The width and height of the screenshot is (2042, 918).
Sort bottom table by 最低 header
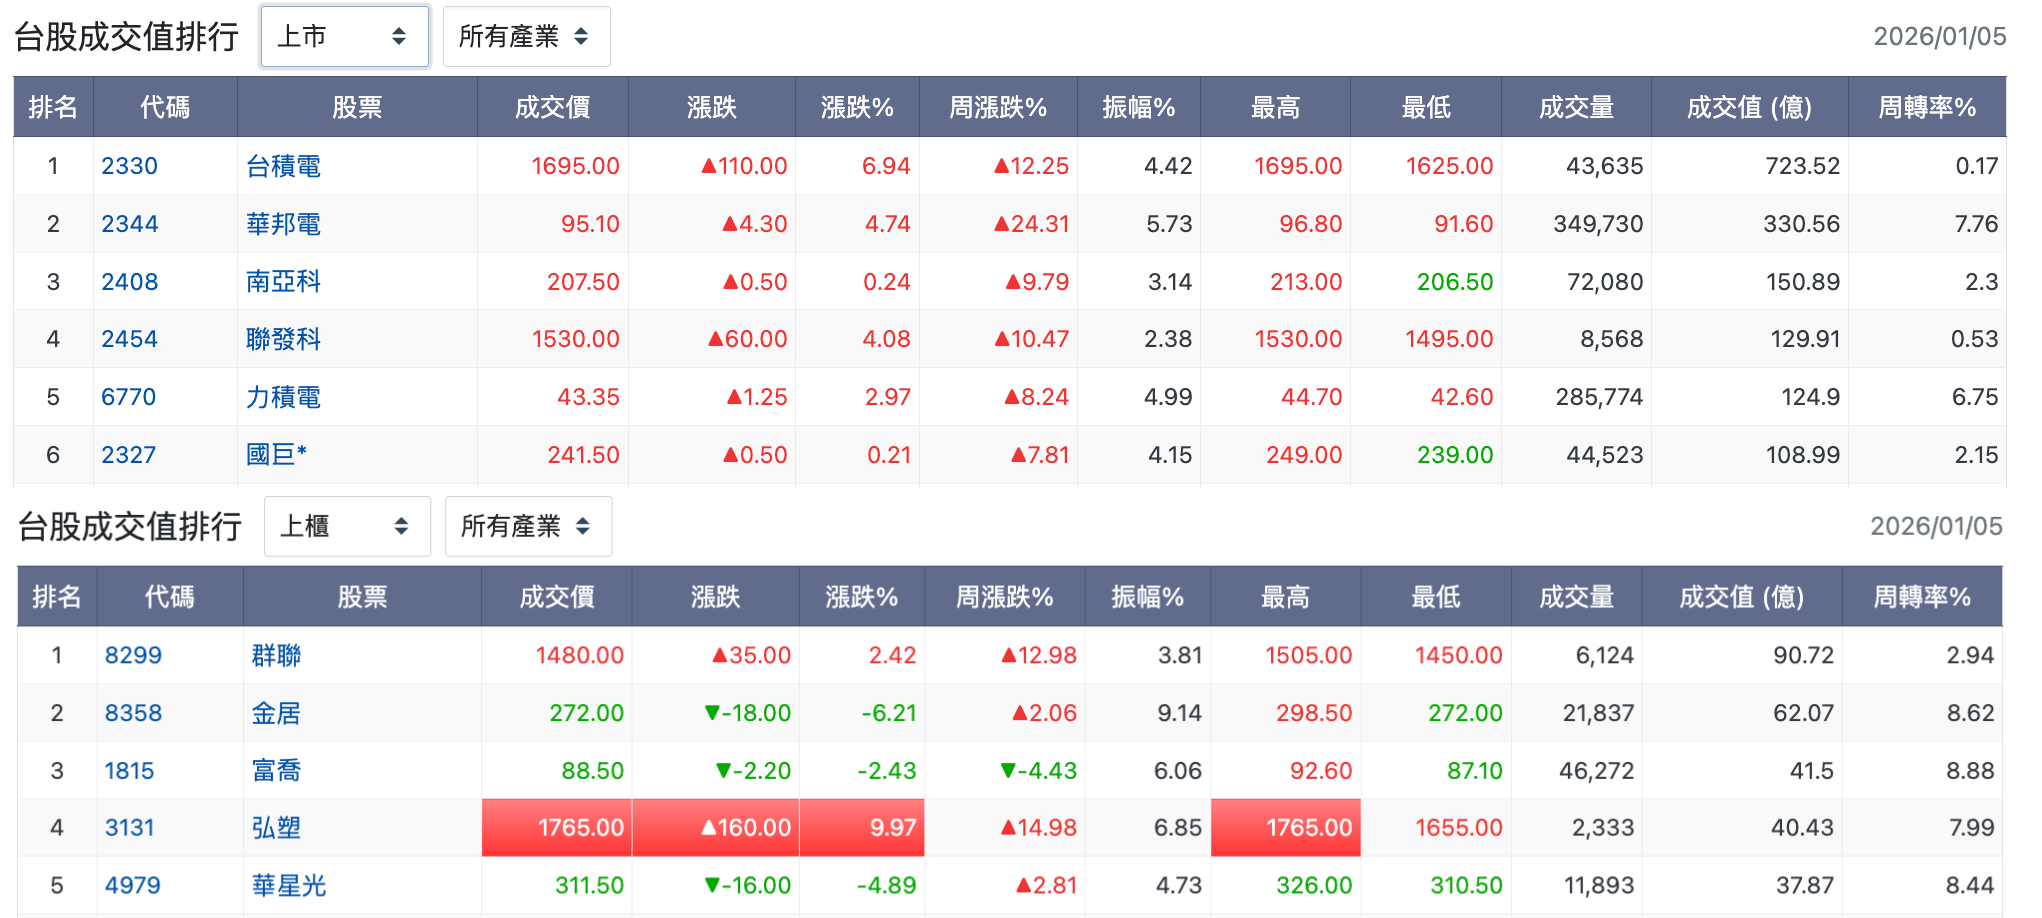[1436, 597]
